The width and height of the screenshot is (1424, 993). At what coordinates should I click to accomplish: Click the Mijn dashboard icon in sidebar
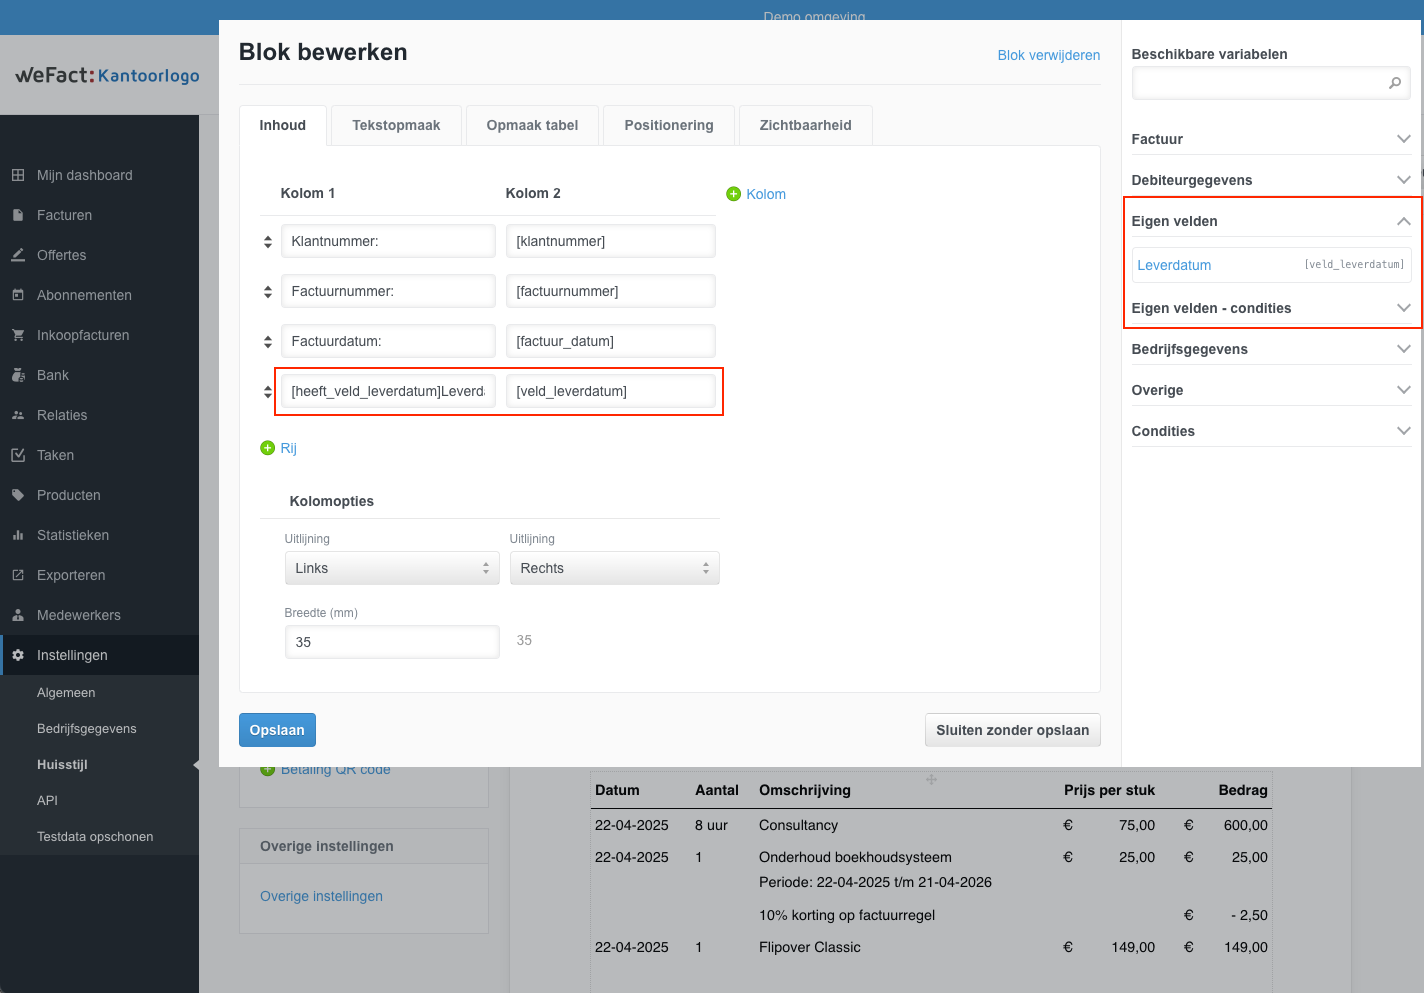click(18, 175)
